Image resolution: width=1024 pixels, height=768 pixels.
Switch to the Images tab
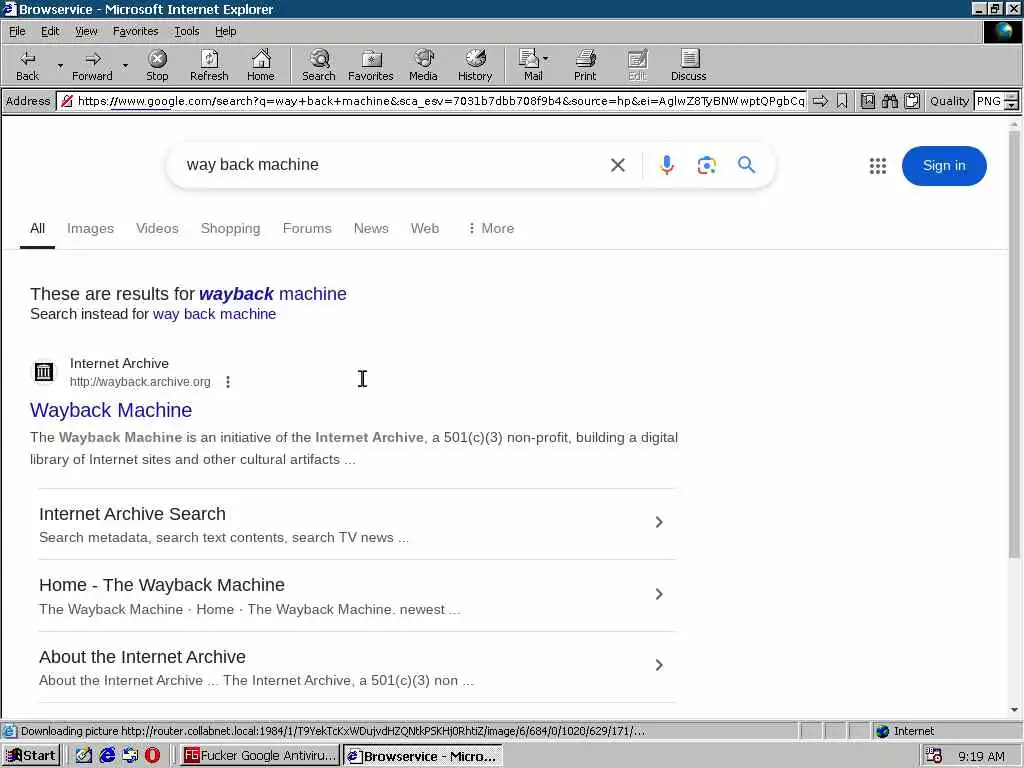tap(90, 229)
